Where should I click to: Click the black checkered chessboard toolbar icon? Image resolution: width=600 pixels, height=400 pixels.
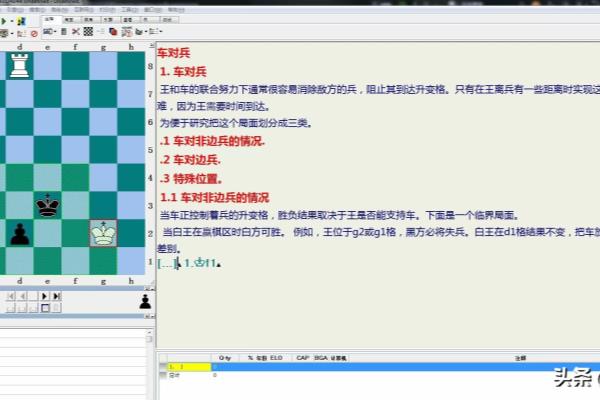tap(88, 31)
